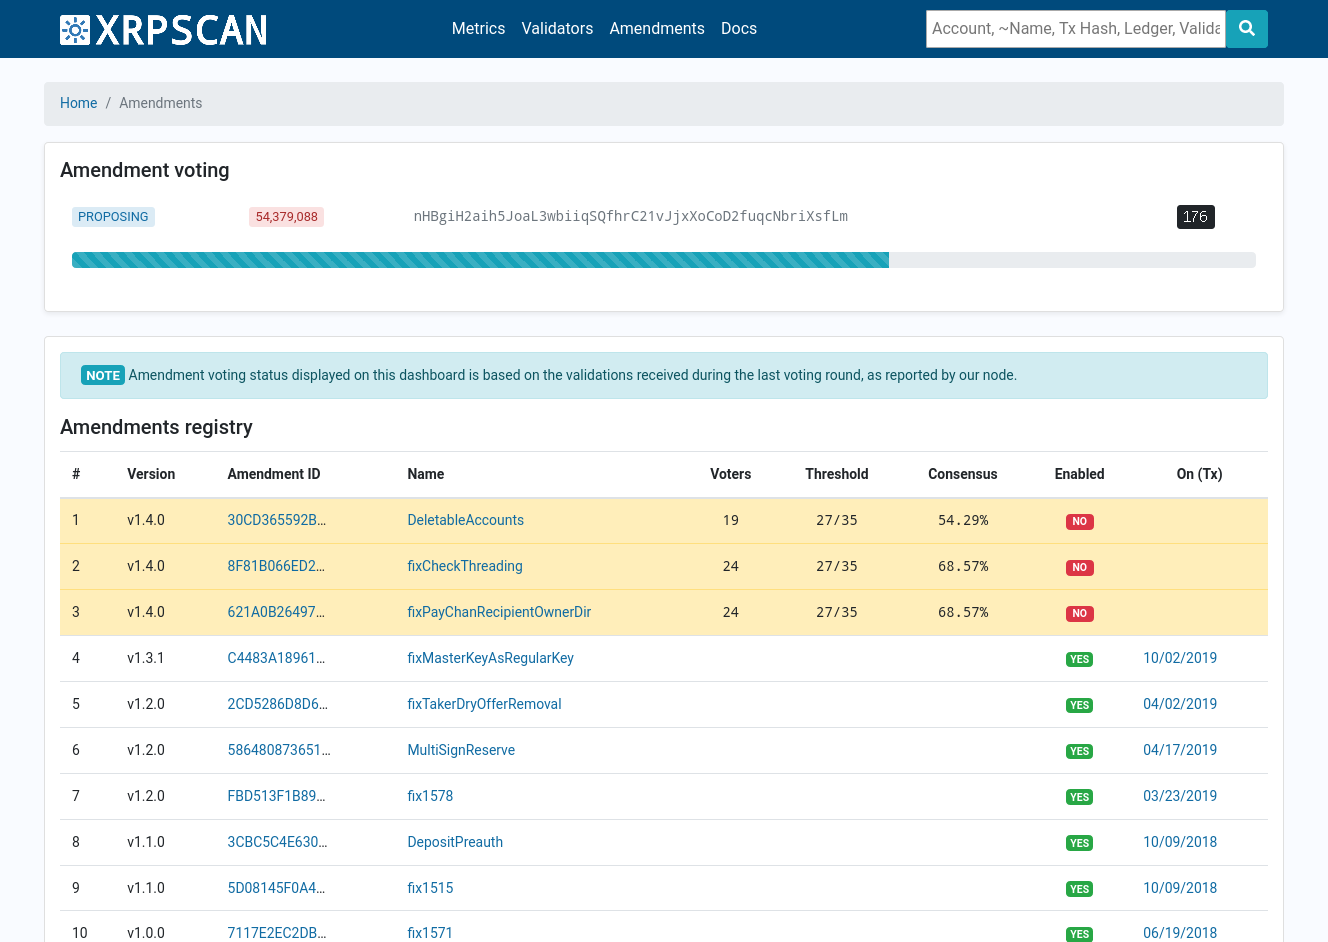Image resolution: width=1328 pixels, height=942 pixels.
Task: Click the MultiSignReserve amendment ID link
Action: tap(277, 750)
